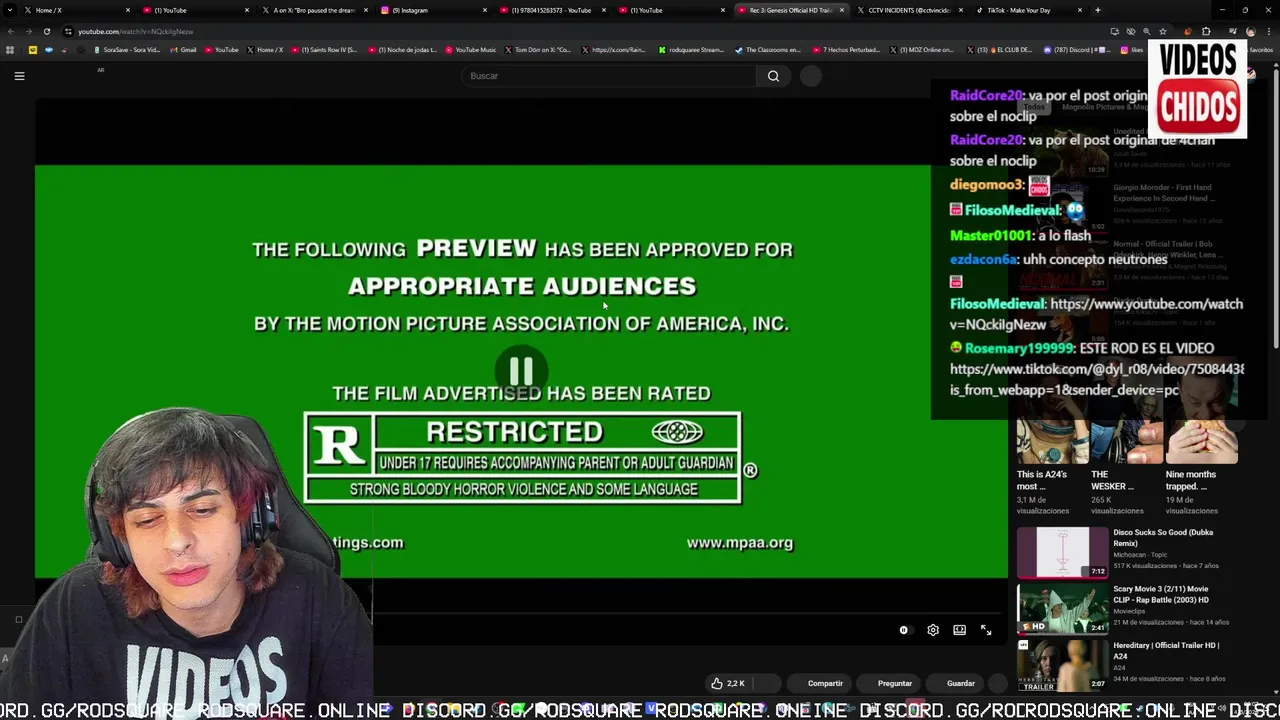Viewport: 1280px width, 720px height.
Task: Click the www.mpaa.org text in video
Action: point(740,543)
